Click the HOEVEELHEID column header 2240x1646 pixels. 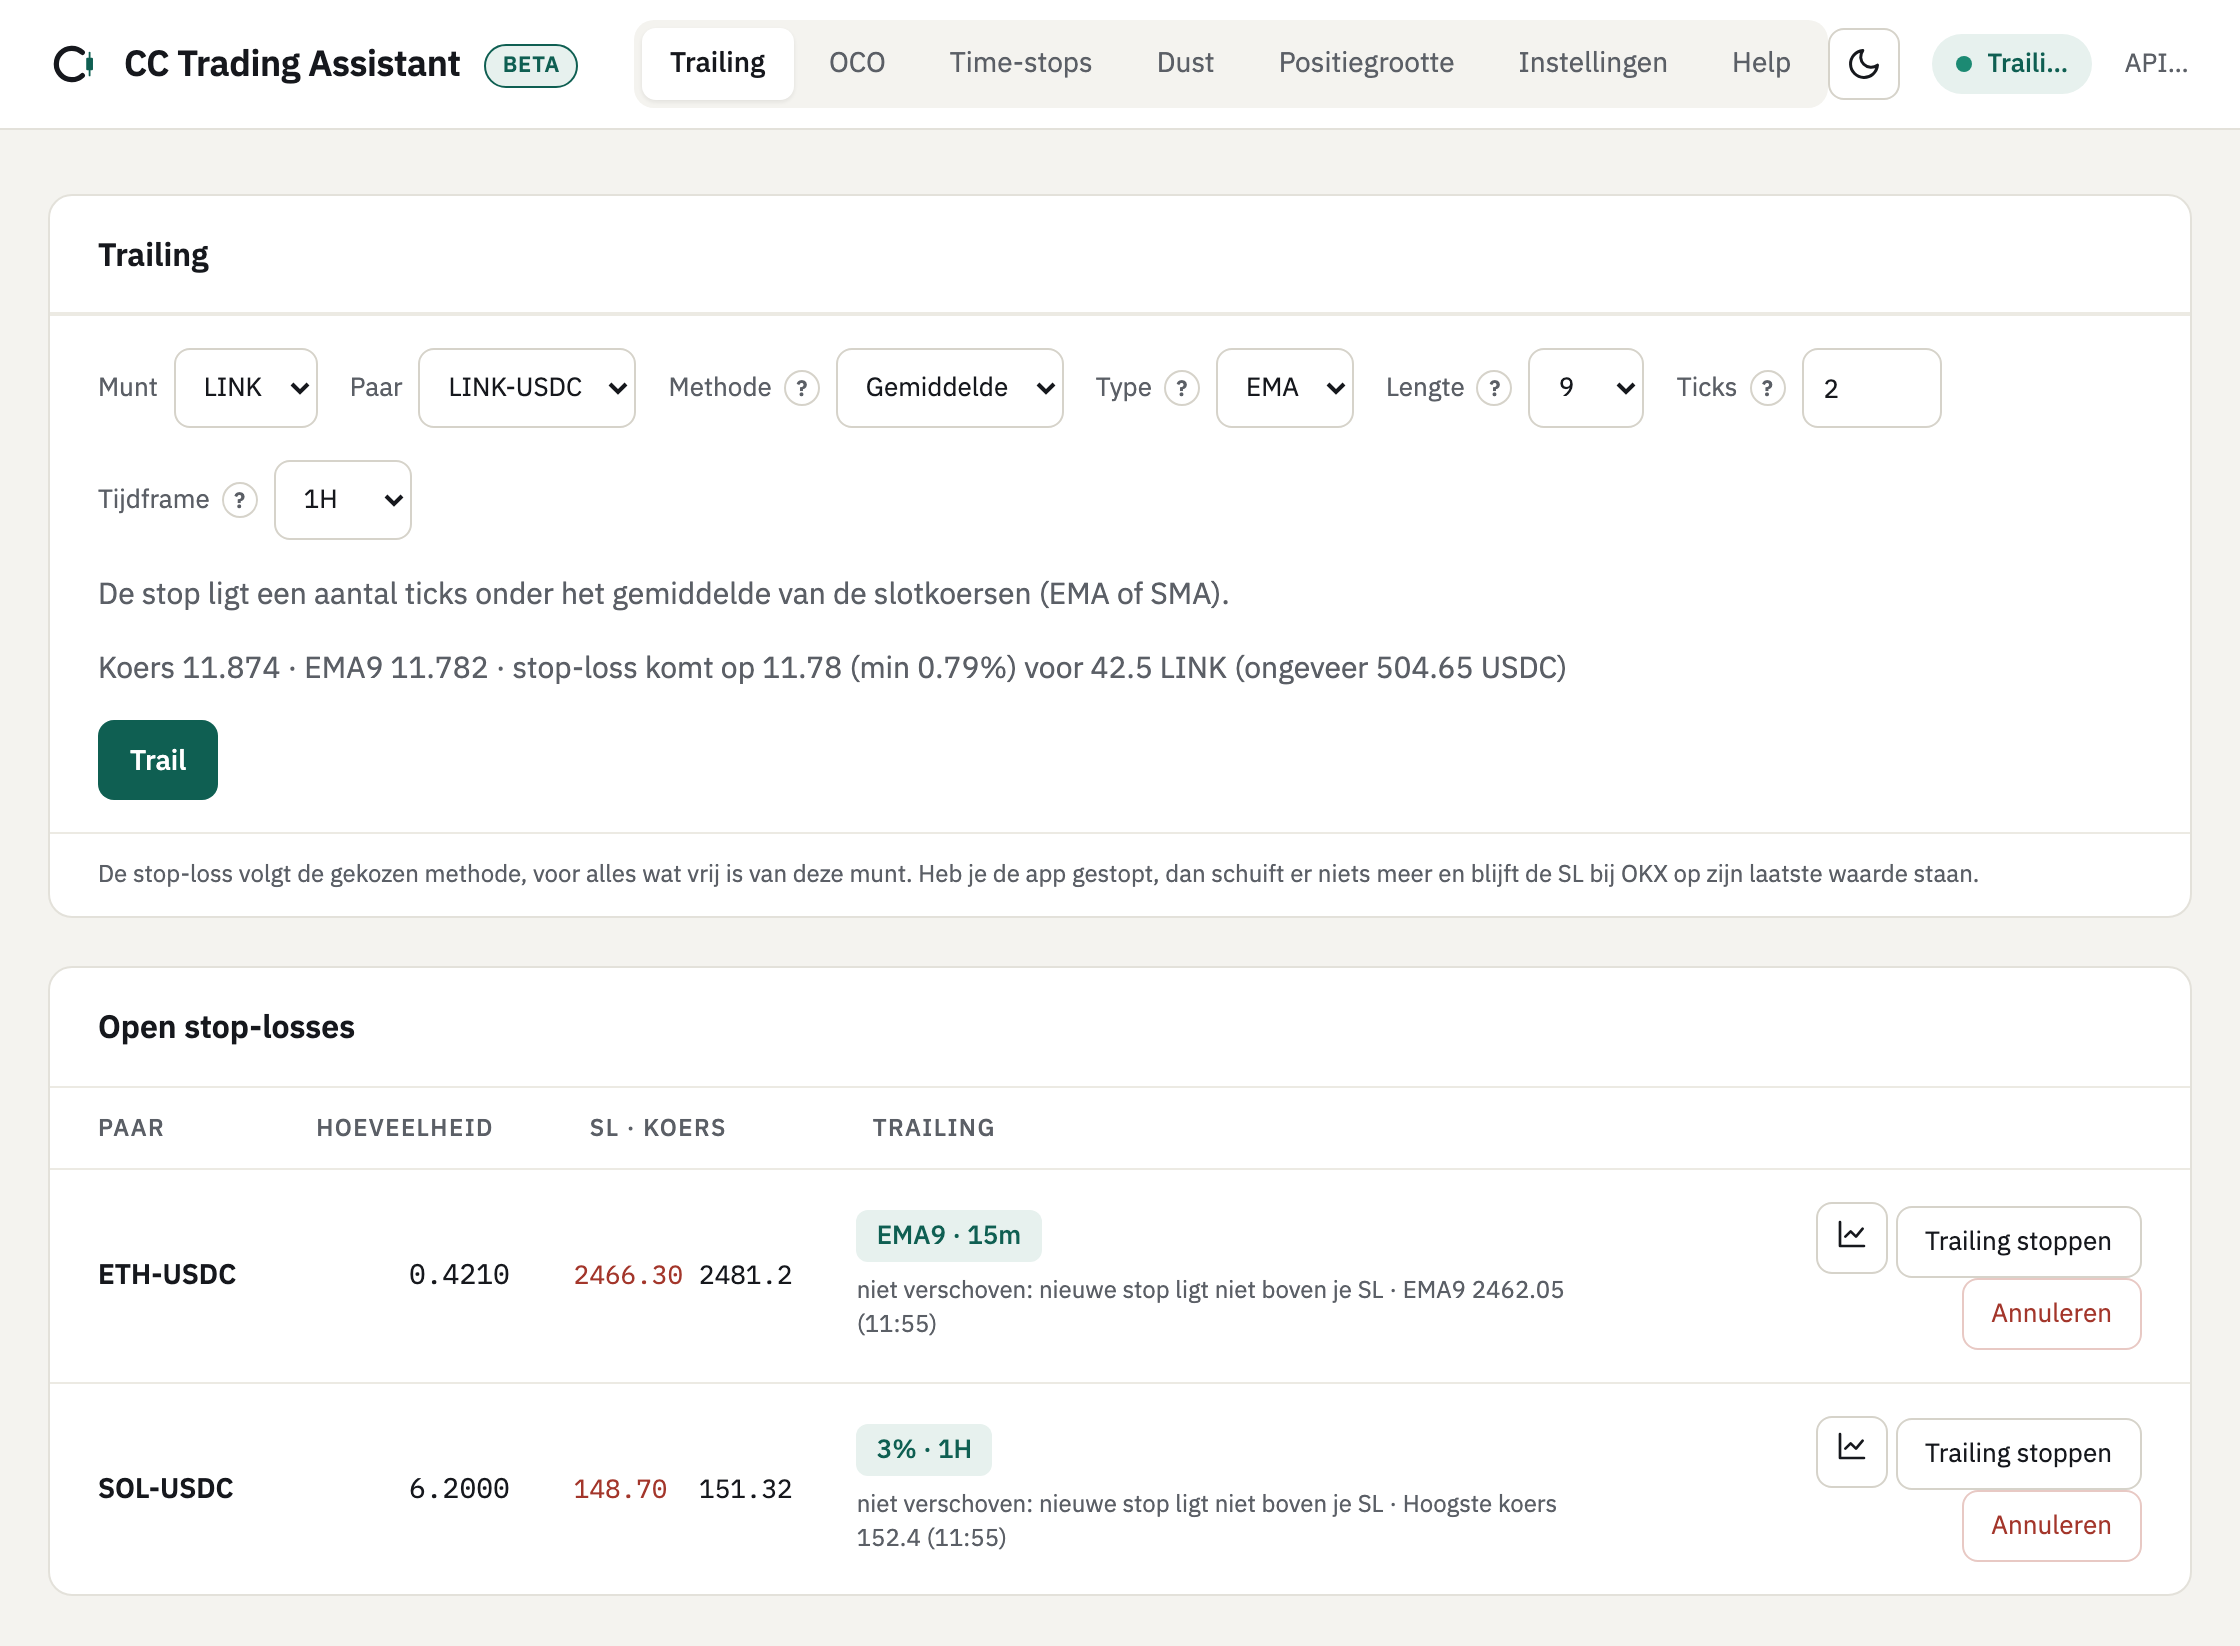(404, 1128)
